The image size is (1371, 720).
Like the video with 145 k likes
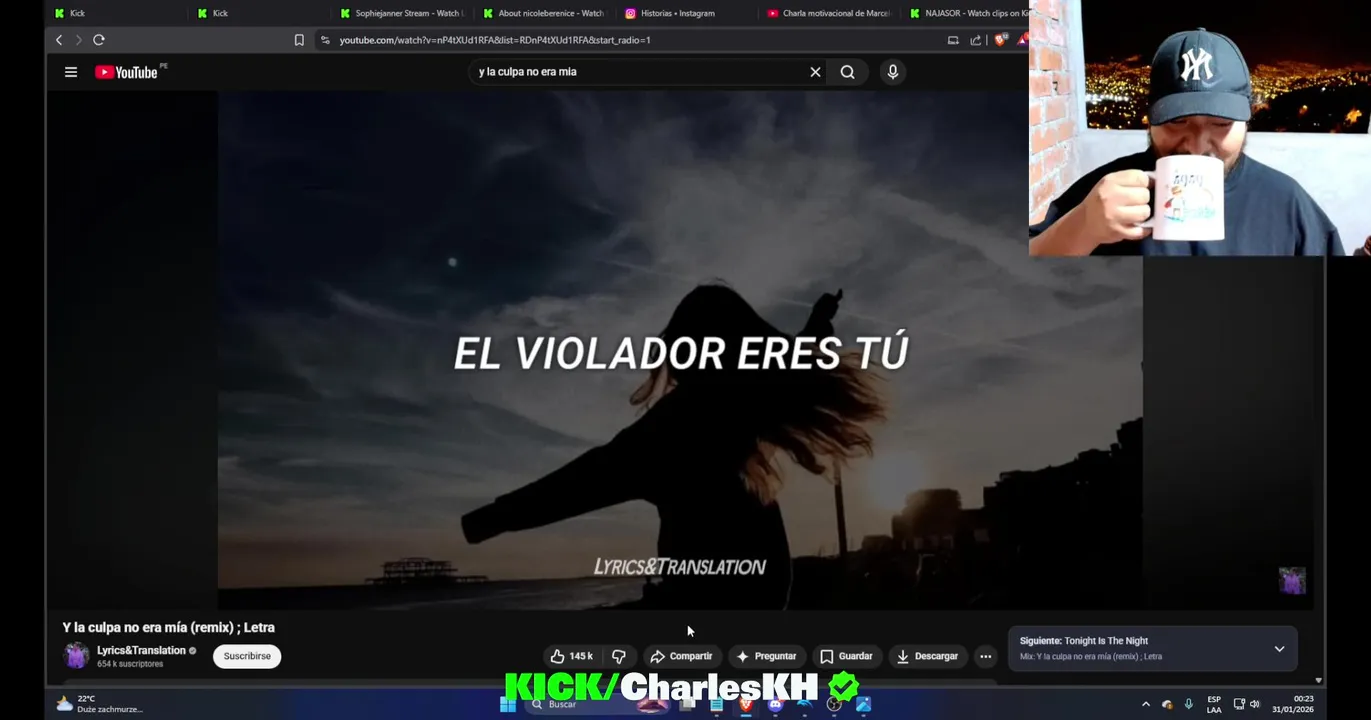[571, 656]
